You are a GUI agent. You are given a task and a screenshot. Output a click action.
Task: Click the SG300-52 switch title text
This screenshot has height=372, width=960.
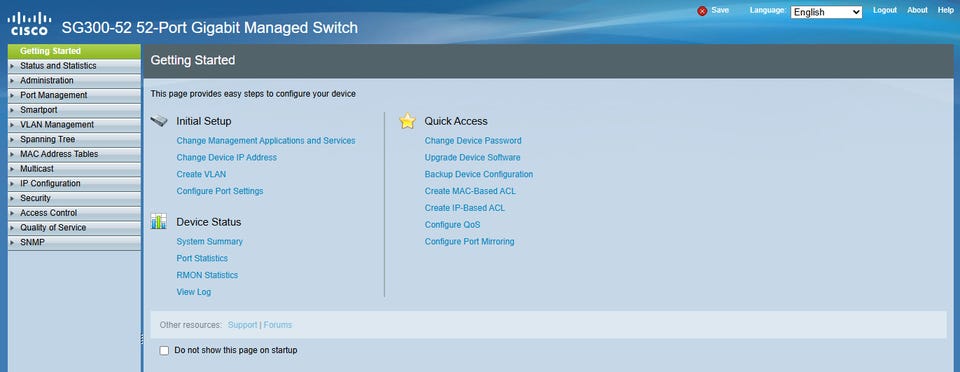[209, 28]
